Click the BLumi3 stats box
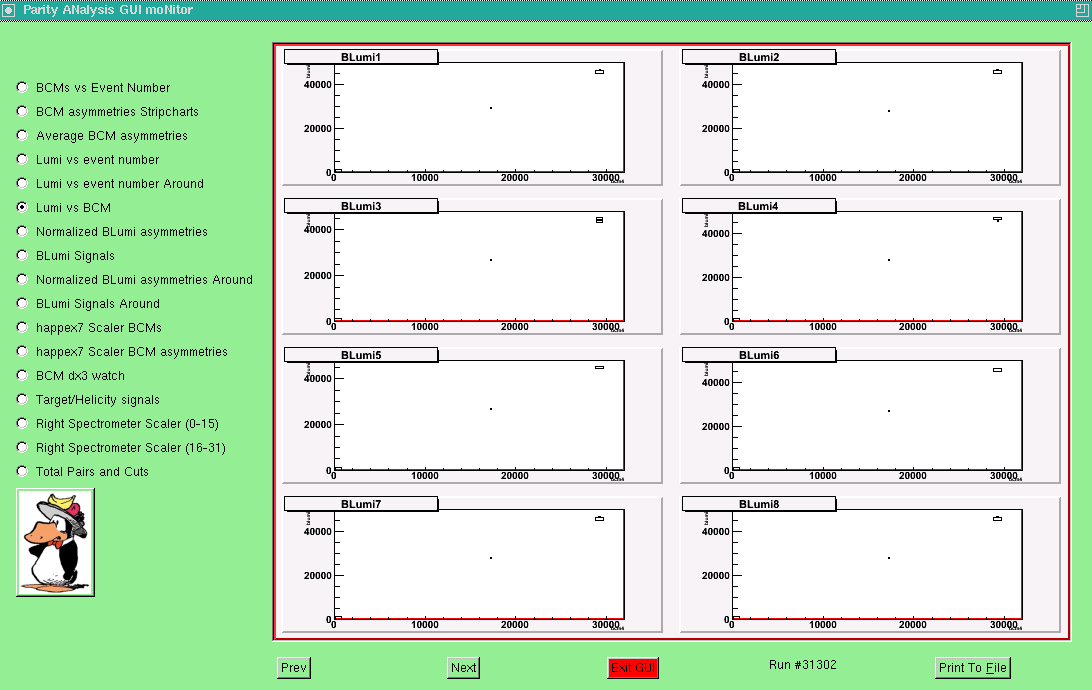Screen dimensions: 1092x690 click(600, 220)
